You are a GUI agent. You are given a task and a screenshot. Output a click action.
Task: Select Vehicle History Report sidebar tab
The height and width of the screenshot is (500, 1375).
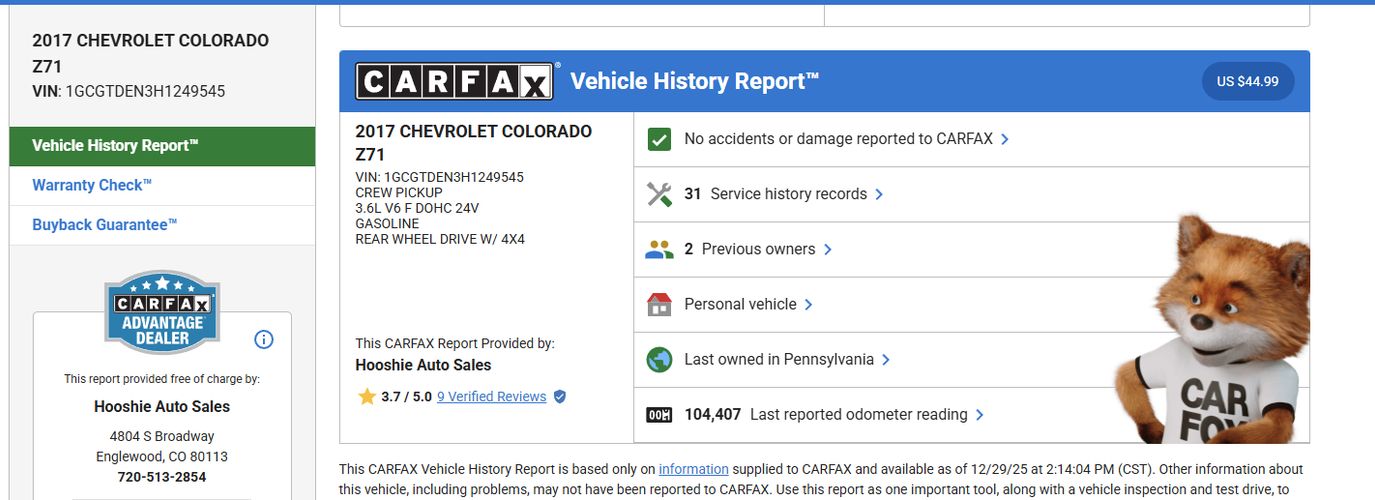click(162, 146)
